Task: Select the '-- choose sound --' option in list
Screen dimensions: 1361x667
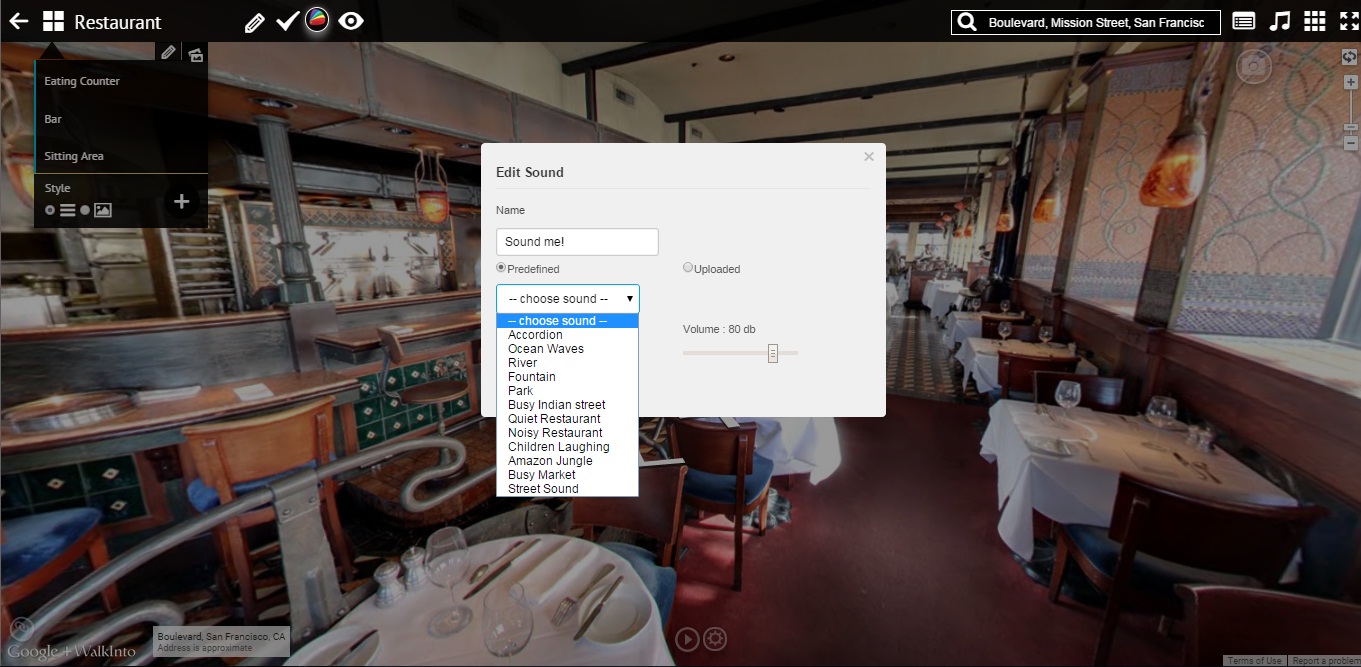Action: (567, 321)
